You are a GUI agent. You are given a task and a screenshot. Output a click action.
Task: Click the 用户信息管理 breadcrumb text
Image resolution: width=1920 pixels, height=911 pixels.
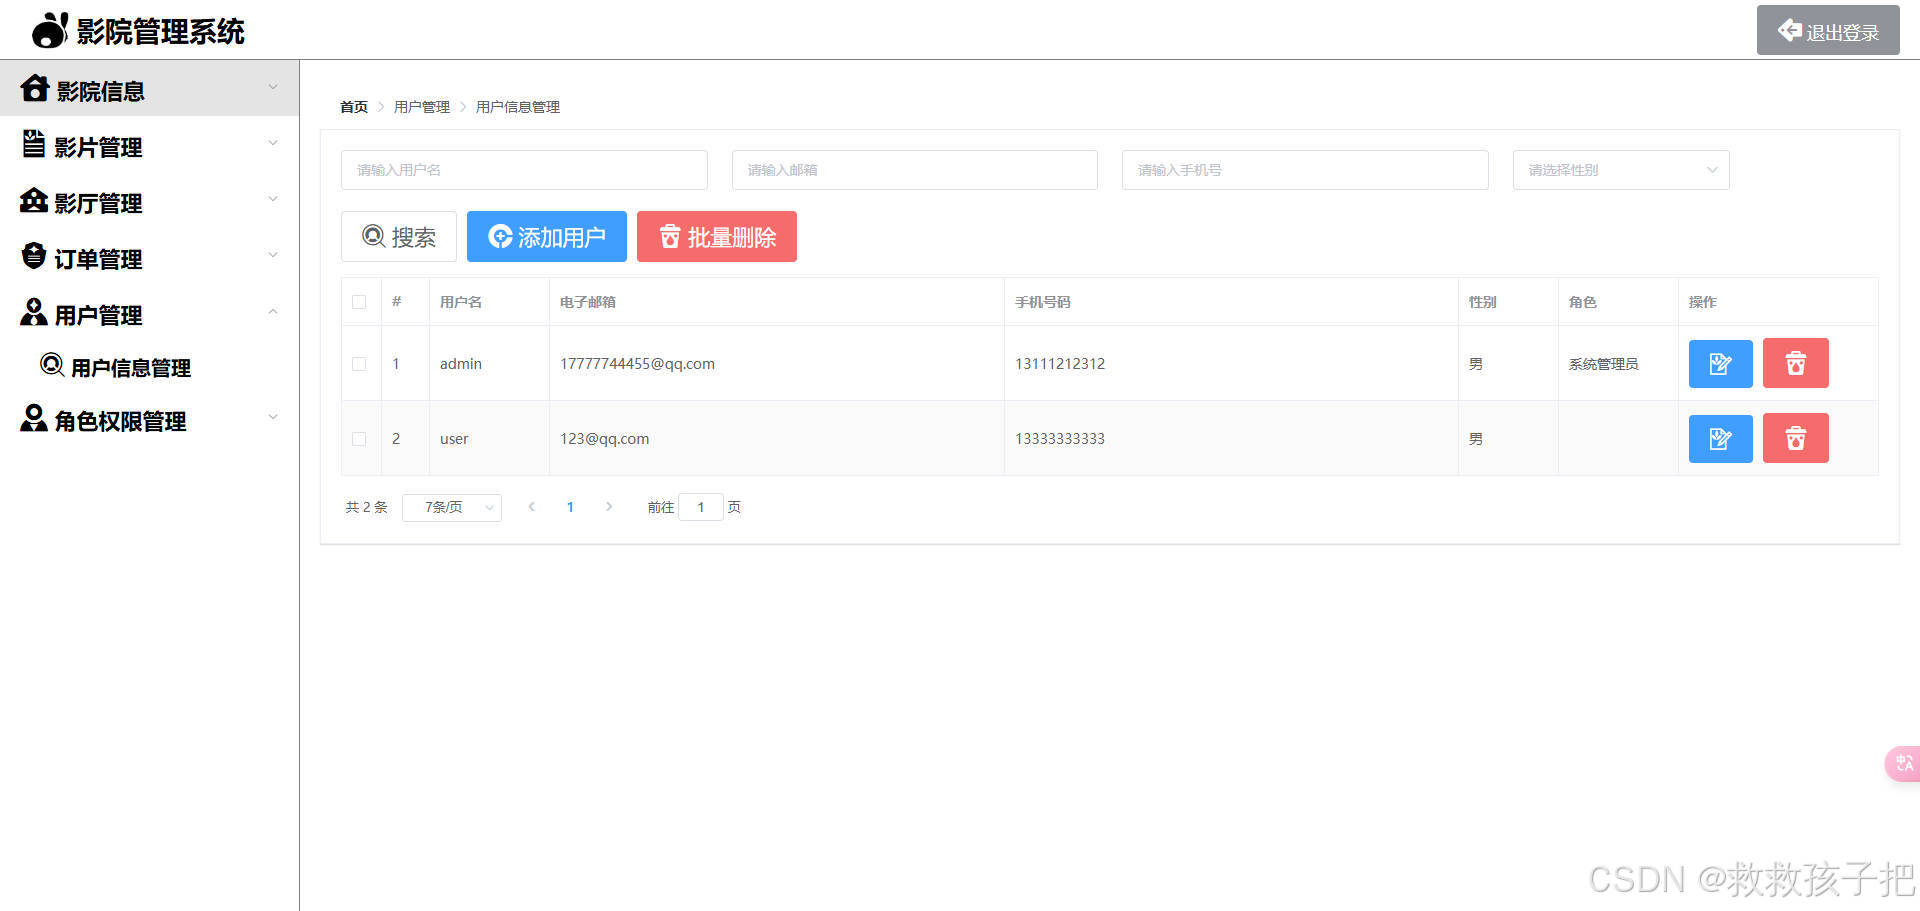[x=518, y=107]
